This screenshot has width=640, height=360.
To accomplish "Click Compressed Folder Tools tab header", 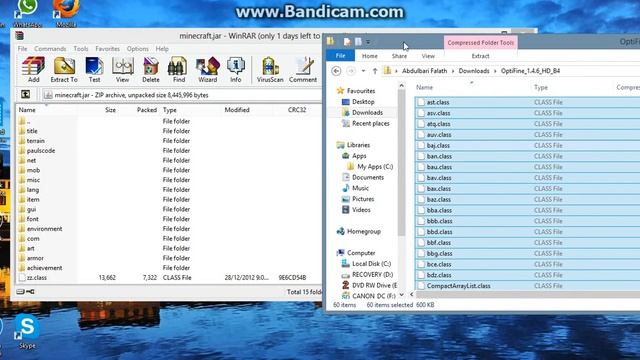I will pos(480,42).
